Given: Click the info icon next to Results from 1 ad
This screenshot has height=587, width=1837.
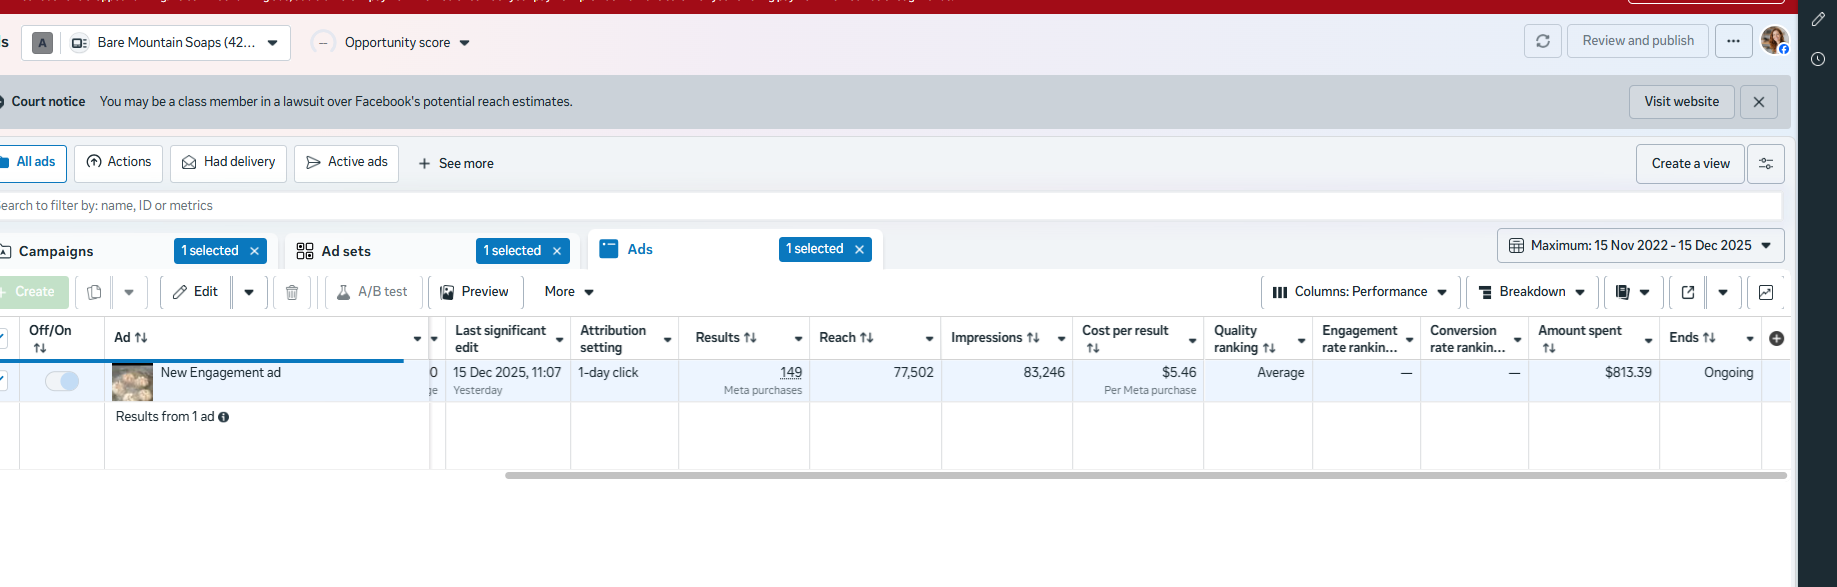Looking at the screenshot, I should click(224, 417).
